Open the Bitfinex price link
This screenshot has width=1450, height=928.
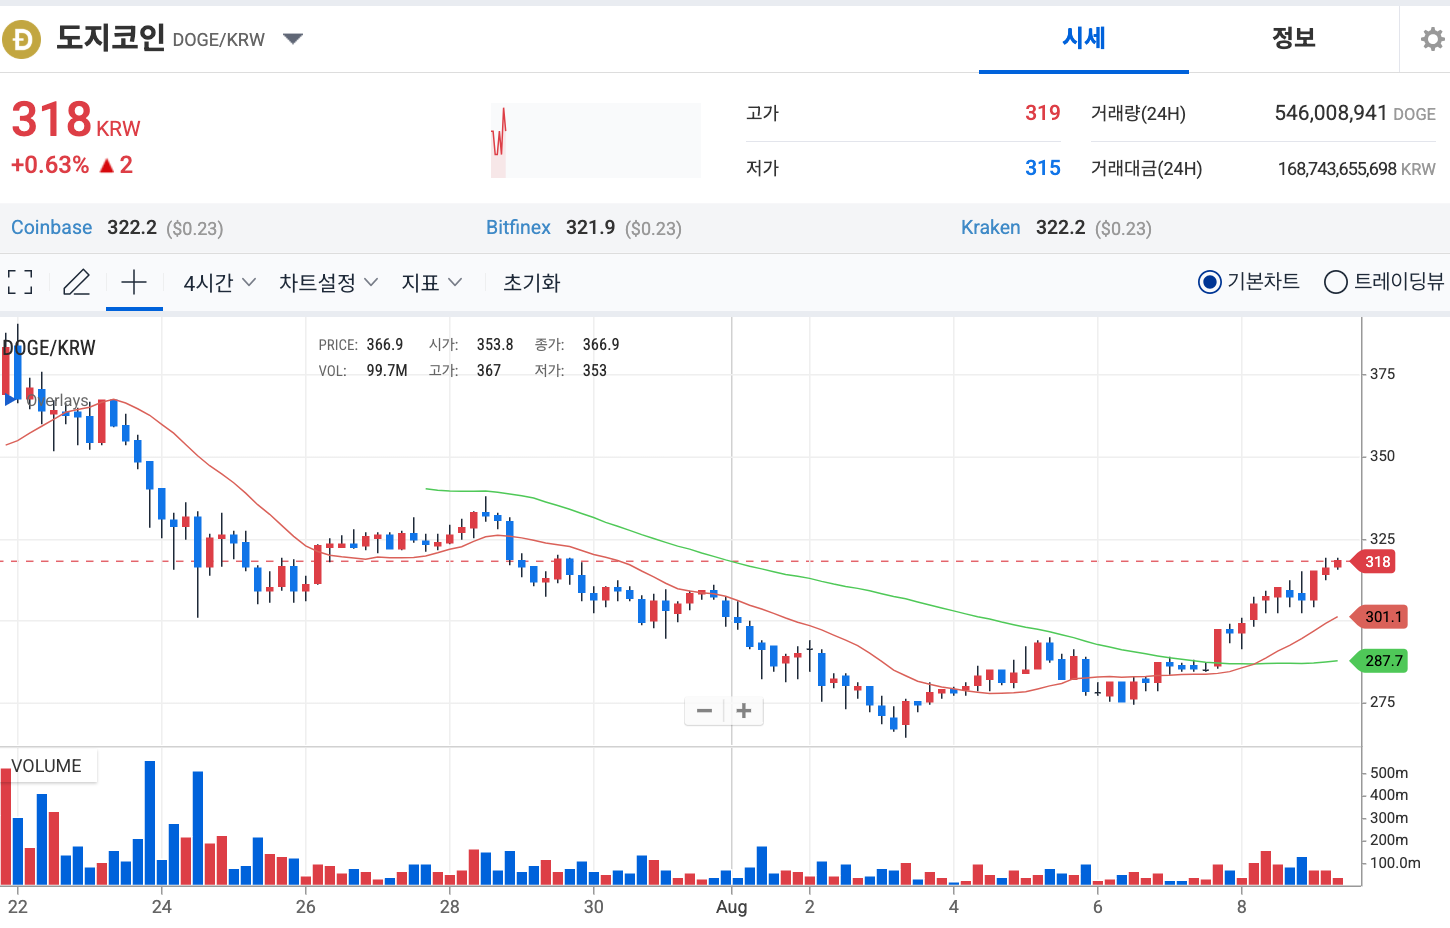[518, 227]
